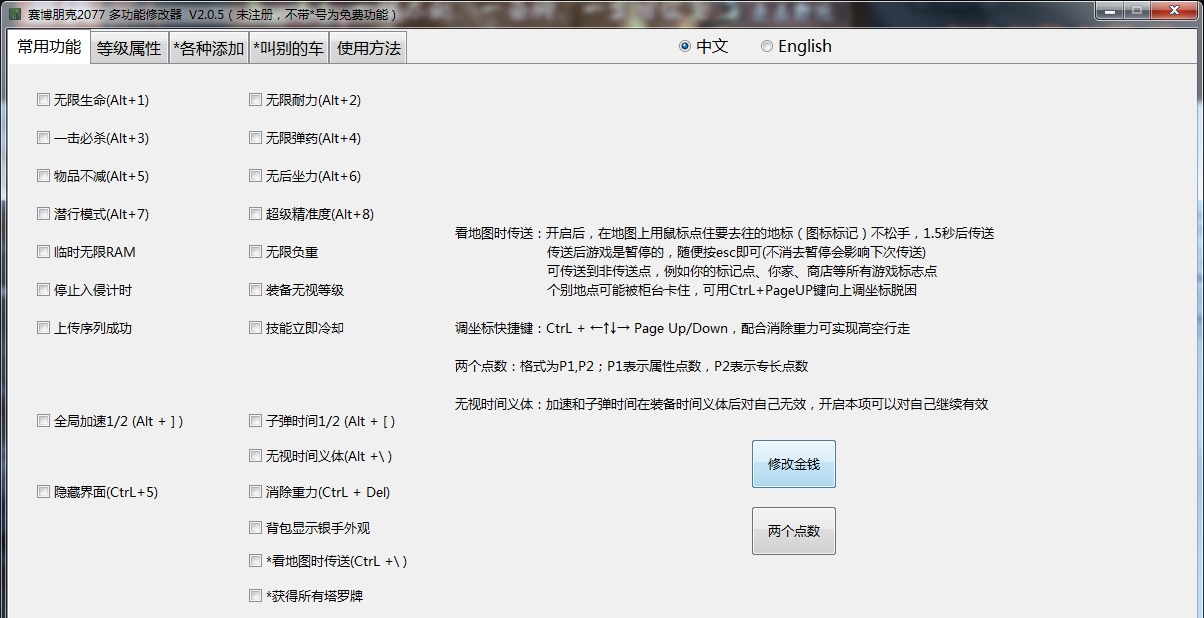1204x618 pixels.
Task: Switch to the 使用方法 tab
Action: [368, 47]
